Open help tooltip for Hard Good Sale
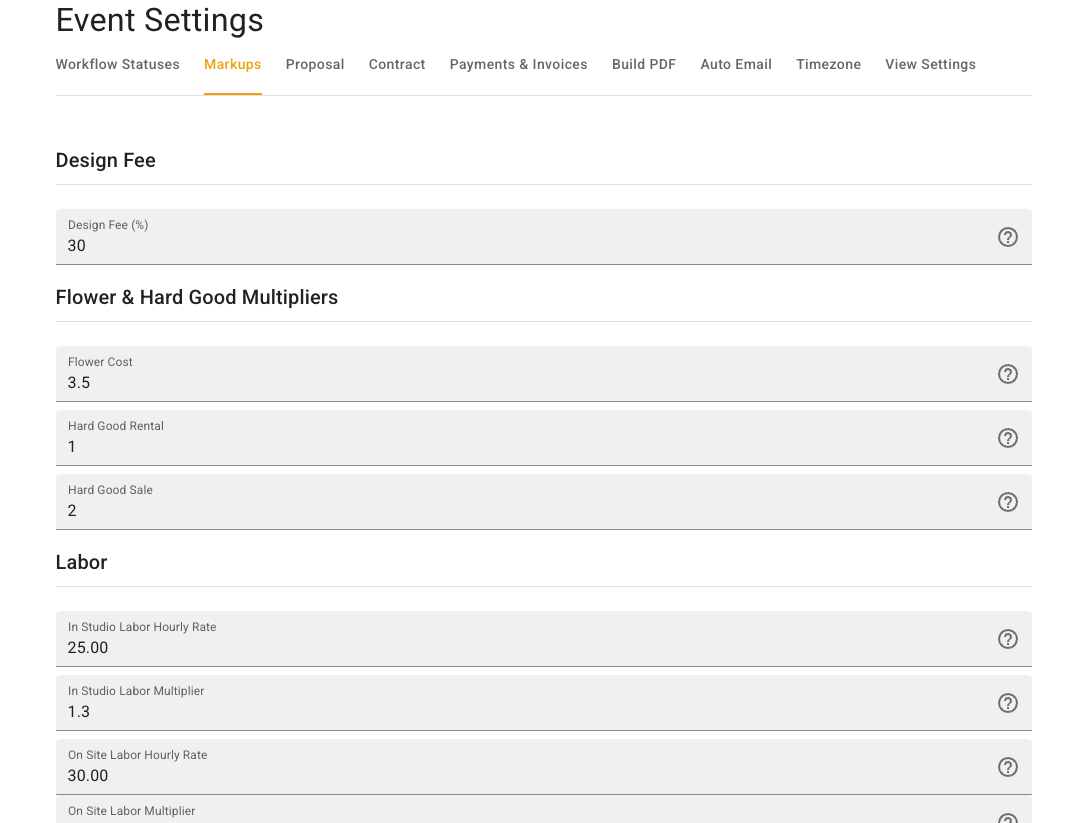 [x=1008, y=502]
